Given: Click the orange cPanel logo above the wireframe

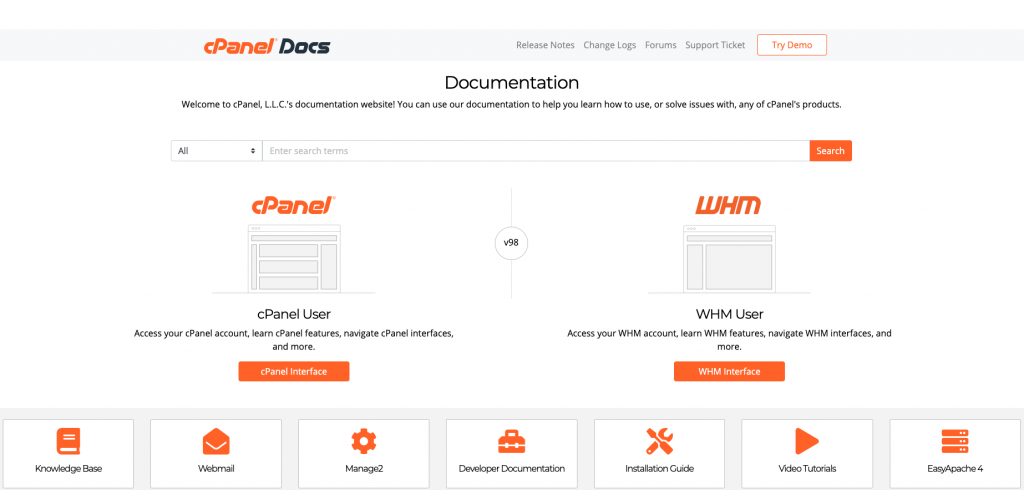Looking at the screenshot, I should [294, 206].
